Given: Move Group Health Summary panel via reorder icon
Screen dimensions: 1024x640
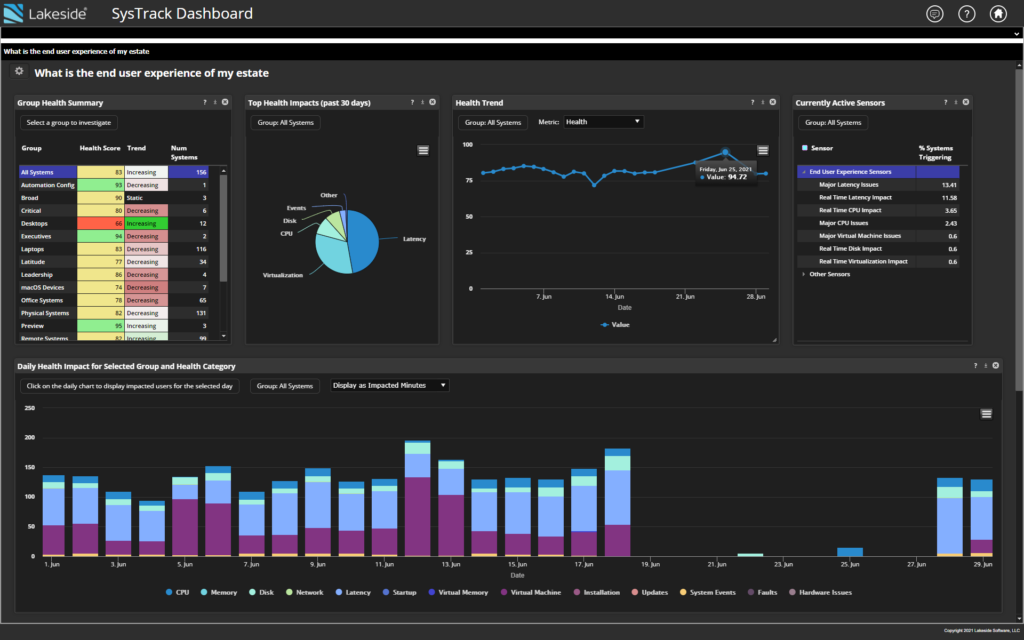Looking at the screenshot, I should (x=215, y=103).
